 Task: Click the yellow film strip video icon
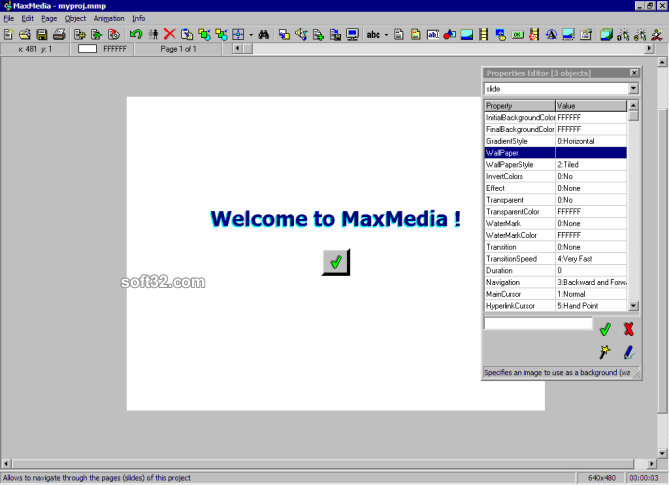click(x=483, y=35)
